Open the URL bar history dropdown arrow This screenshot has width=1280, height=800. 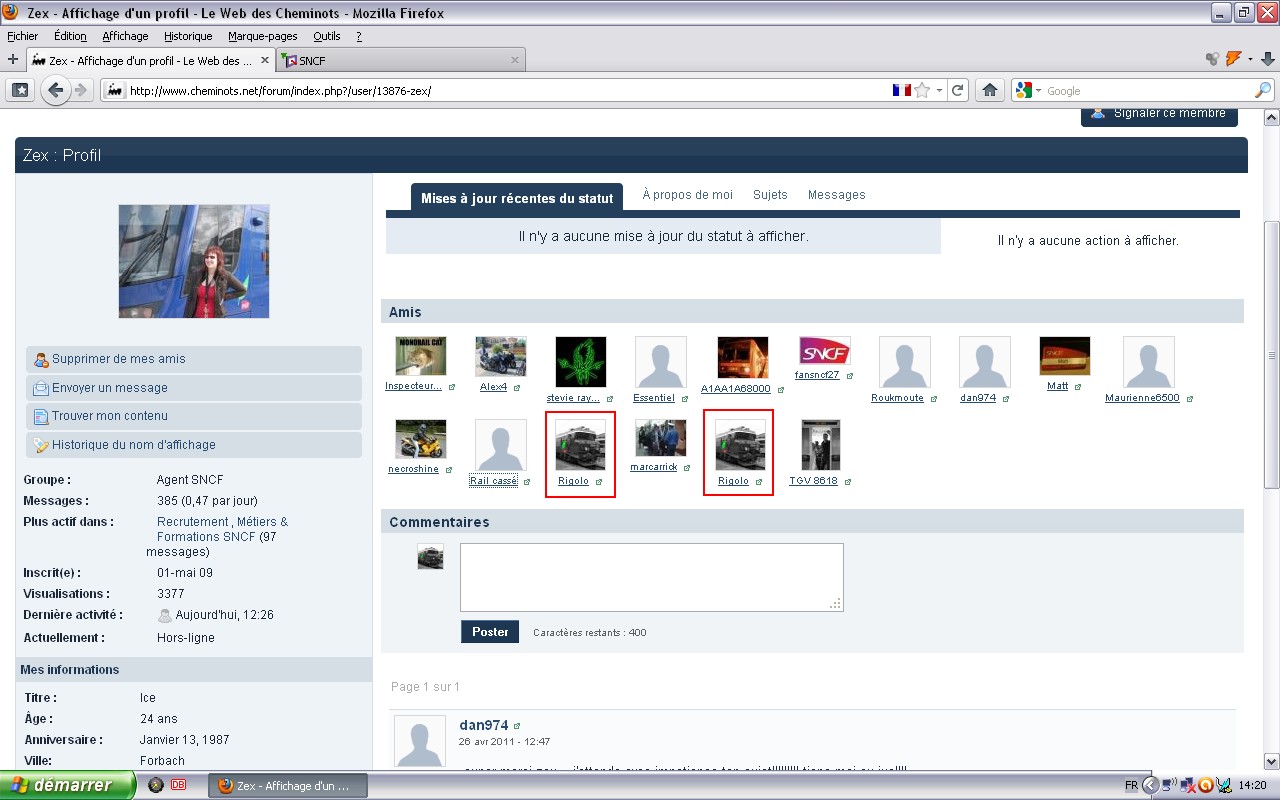pos(939,90)
